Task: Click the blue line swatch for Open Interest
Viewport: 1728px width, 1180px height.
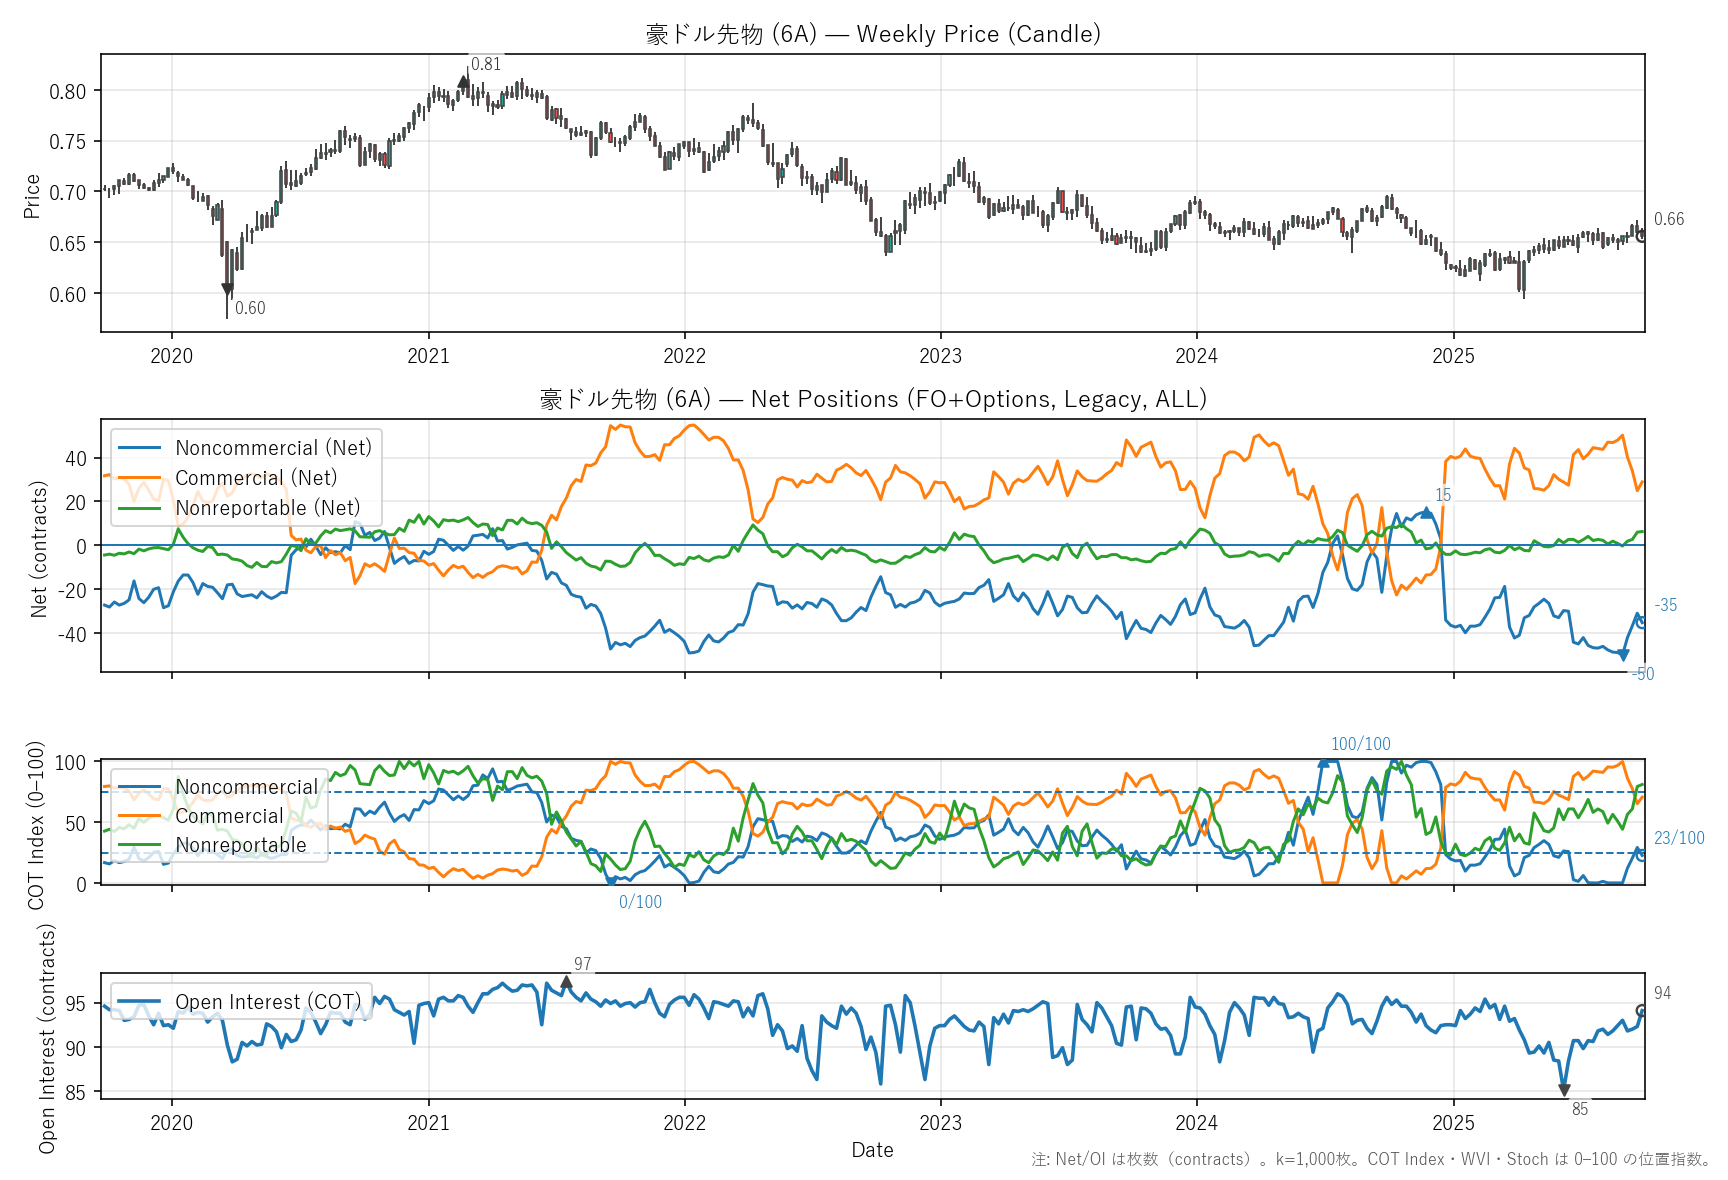Action: tap(140, 1002)
